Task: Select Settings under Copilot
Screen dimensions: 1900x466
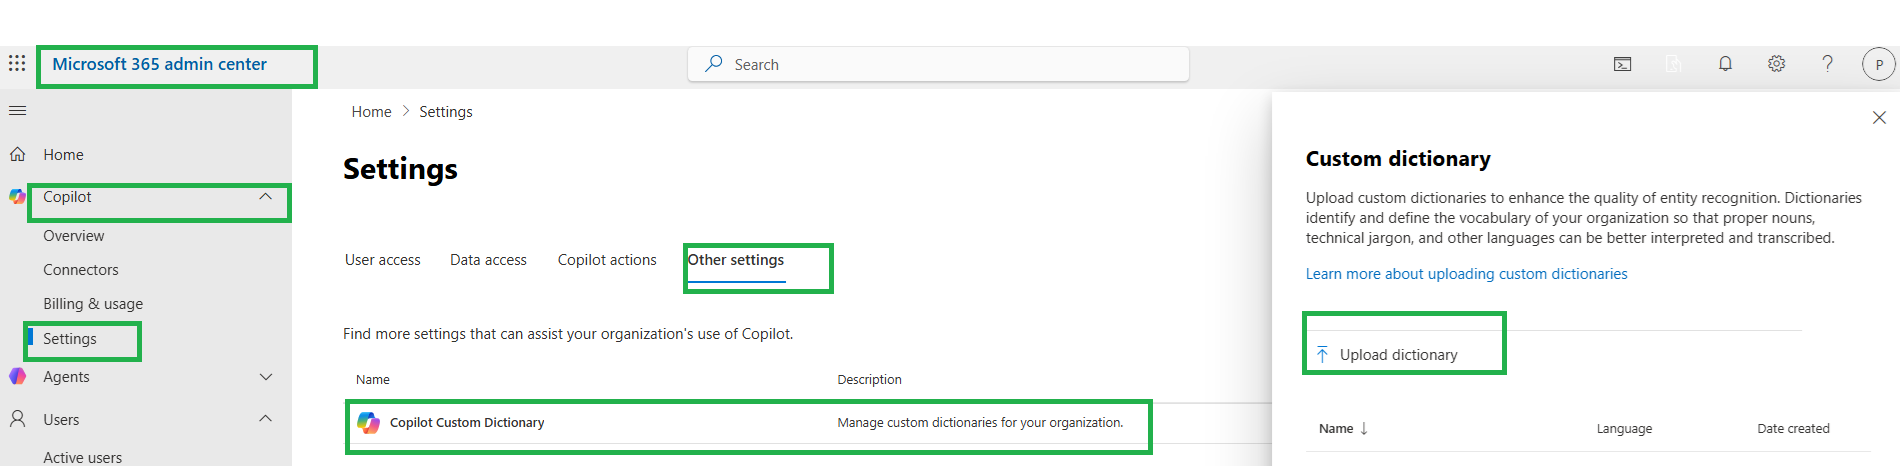Action: [x=70, y=339]
